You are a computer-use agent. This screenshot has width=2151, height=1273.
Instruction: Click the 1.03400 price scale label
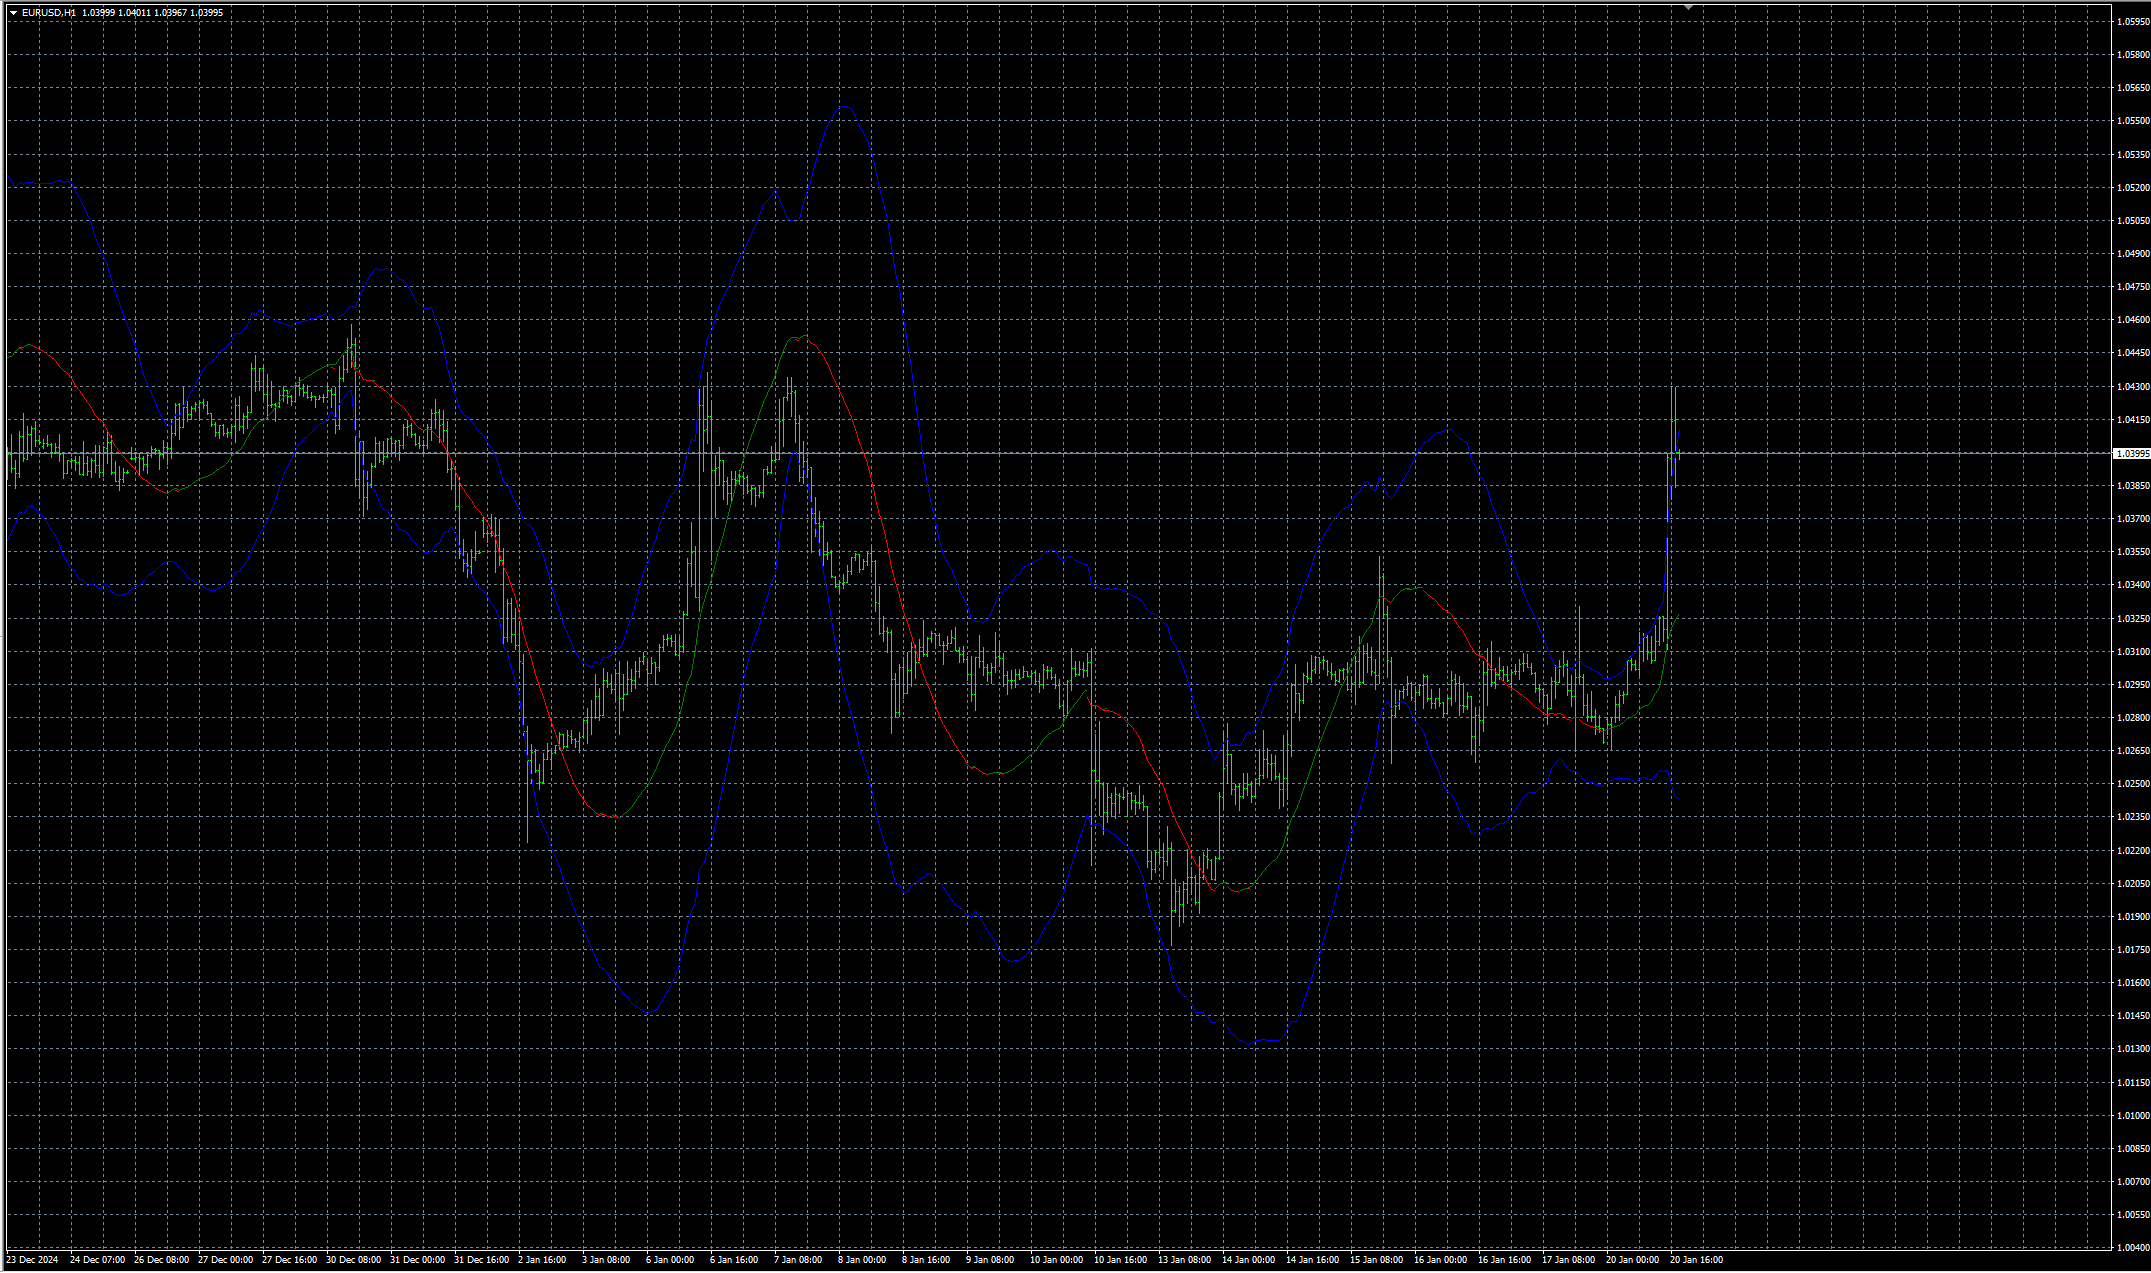(x=2133, y=585)
